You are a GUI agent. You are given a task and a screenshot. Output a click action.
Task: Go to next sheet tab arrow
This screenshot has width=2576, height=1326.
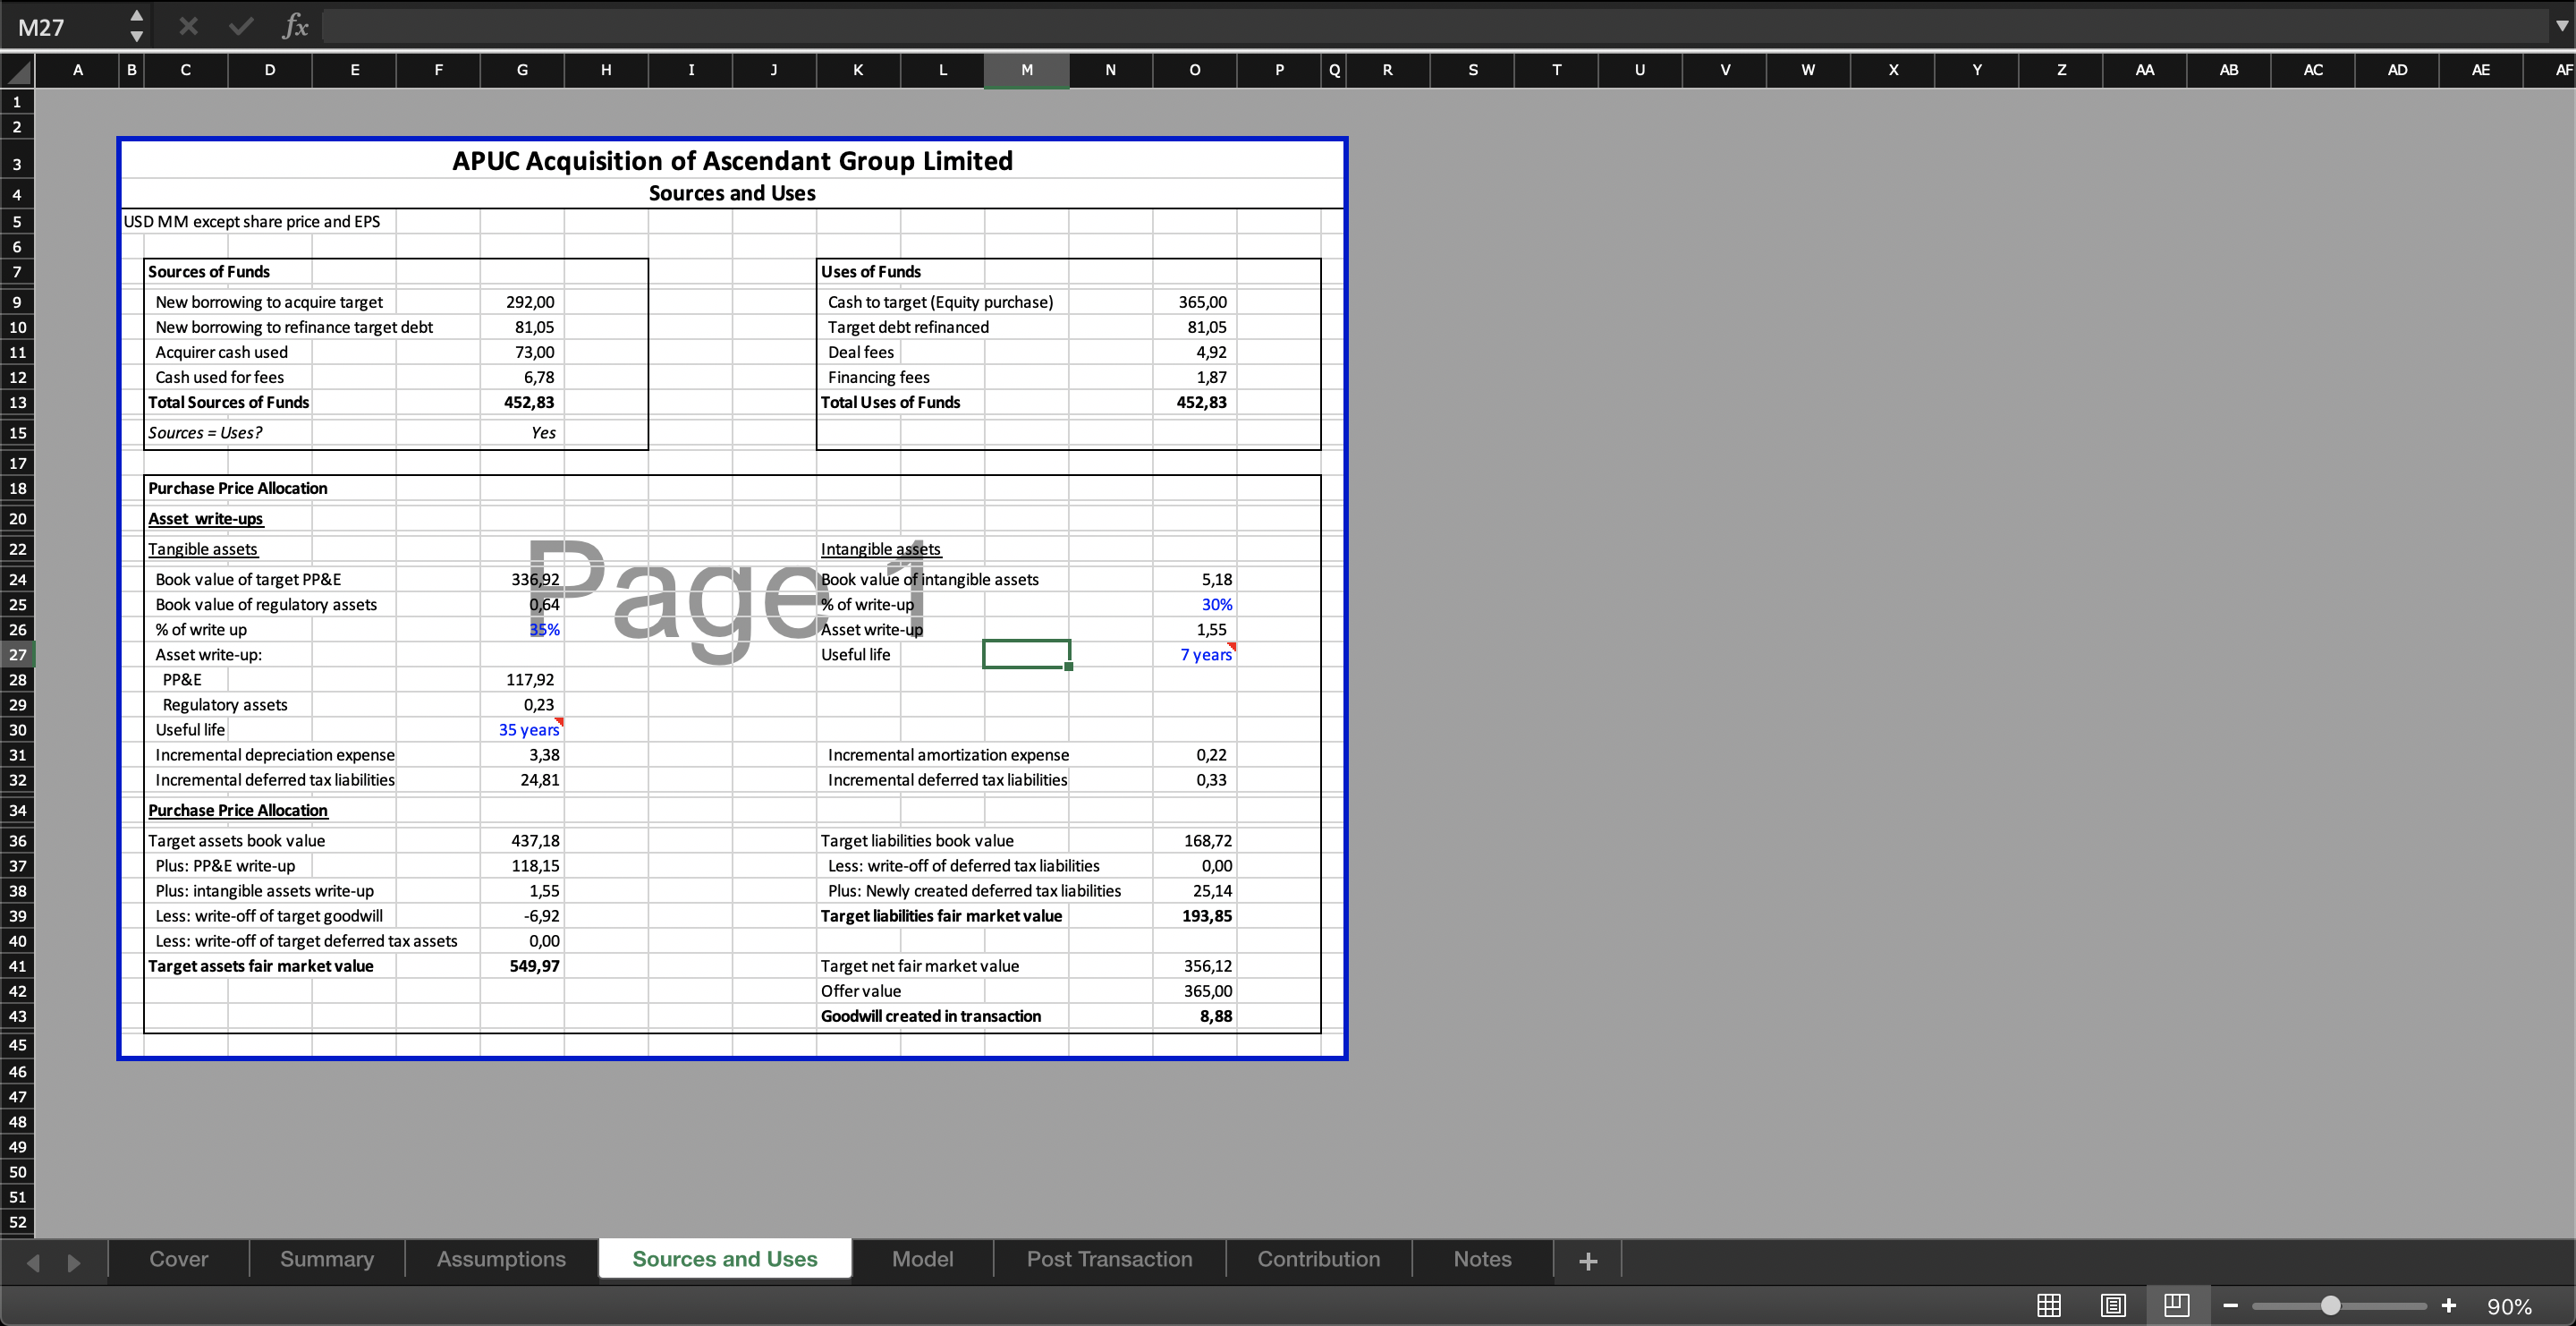[x=74, y=1262]
